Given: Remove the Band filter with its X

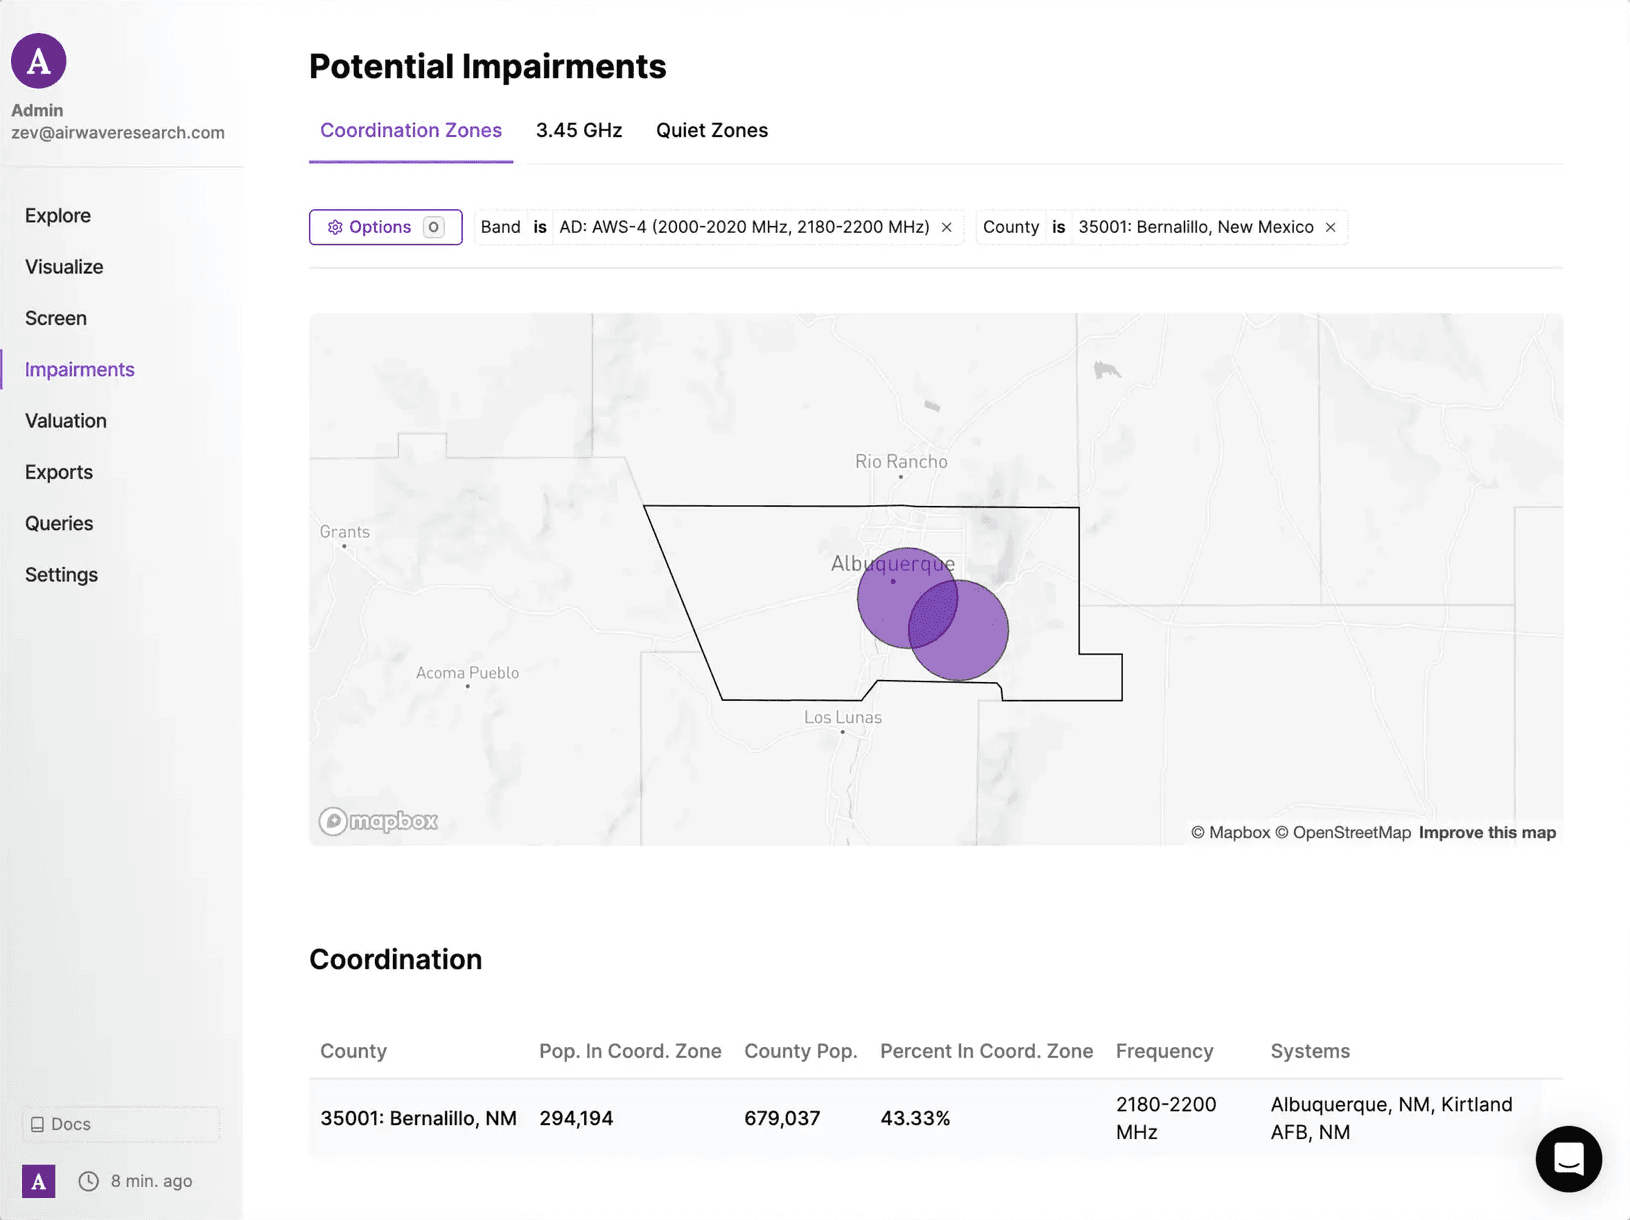Looking at the screenshot, I should (946, 227).
